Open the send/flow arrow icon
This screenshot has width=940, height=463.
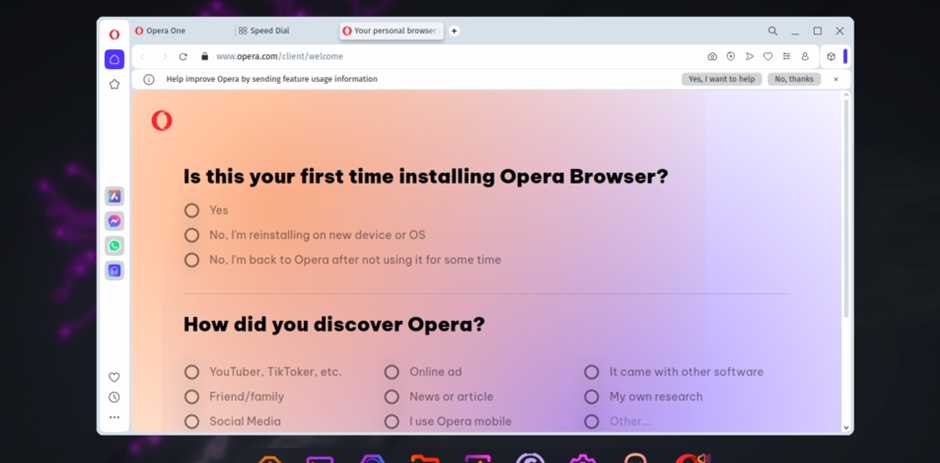click(749, 56)
